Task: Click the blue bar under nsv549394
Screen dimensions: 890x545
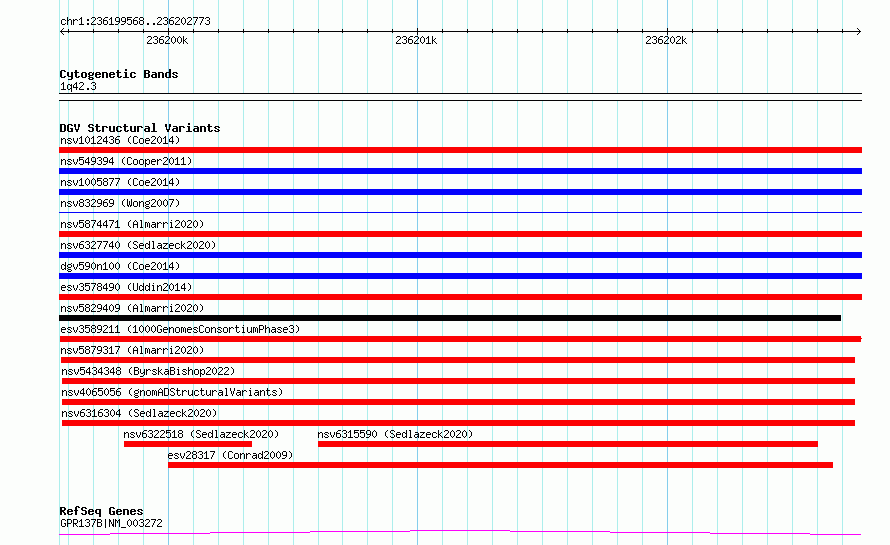Action: pos(460,171)
